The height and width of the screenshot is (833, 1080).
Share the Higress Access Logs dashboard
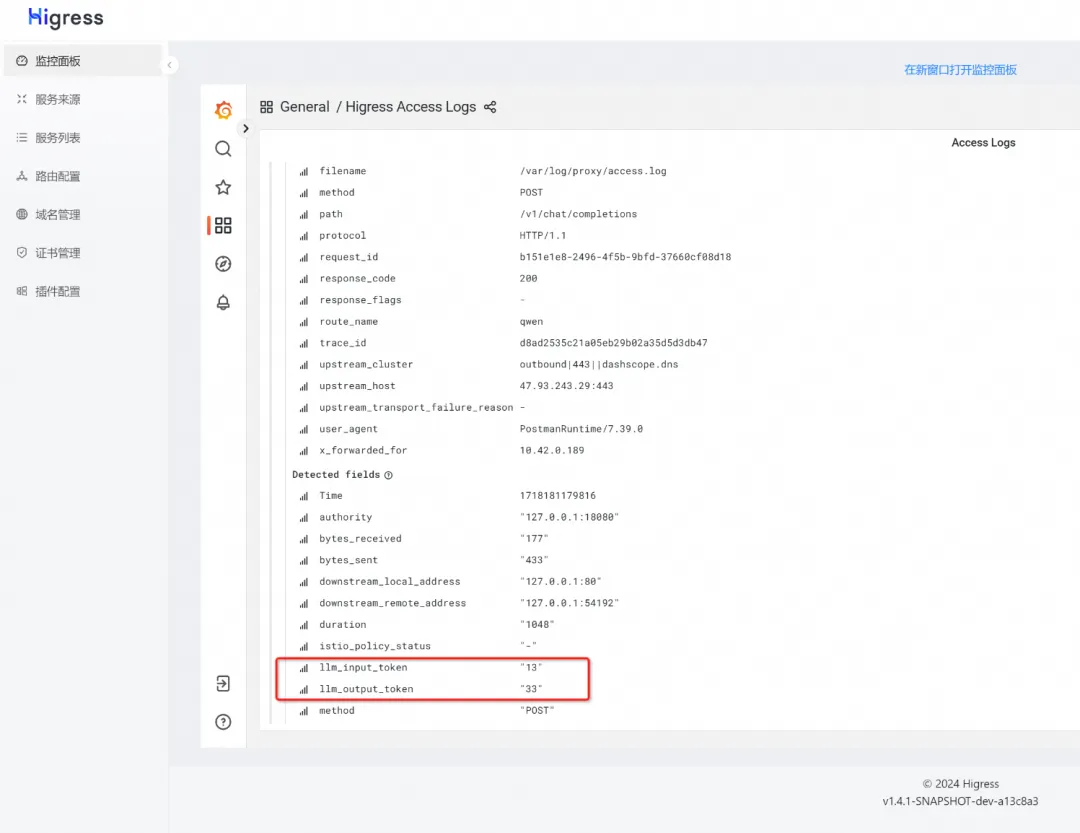click(490, 107)
